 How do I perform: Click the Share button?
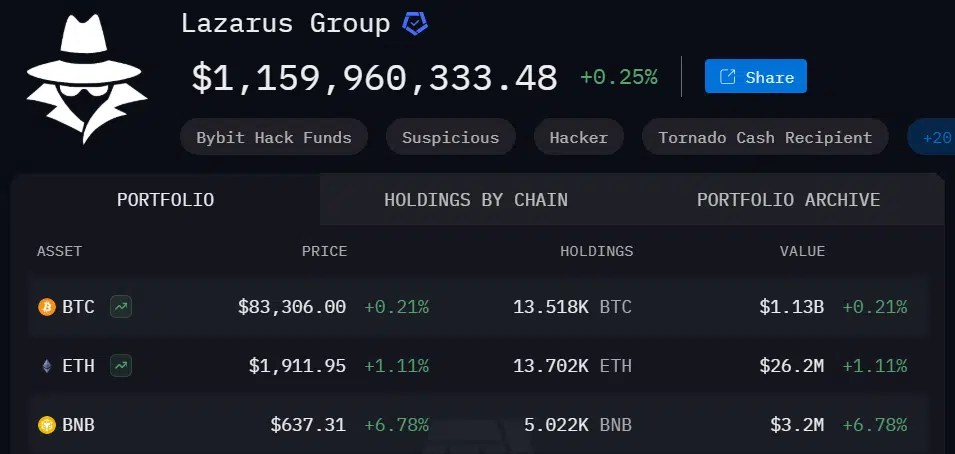[x=756, y=76]
